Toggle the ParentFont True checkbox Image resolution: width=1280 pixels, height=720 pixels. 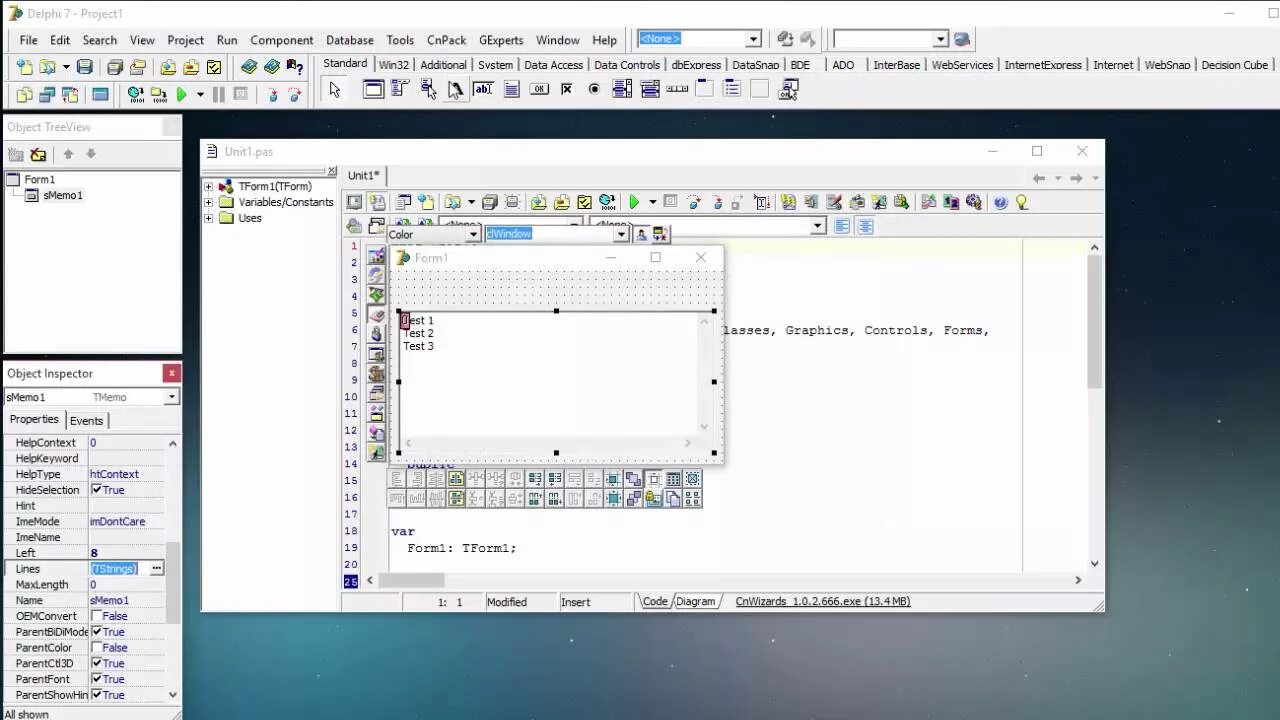97,679
